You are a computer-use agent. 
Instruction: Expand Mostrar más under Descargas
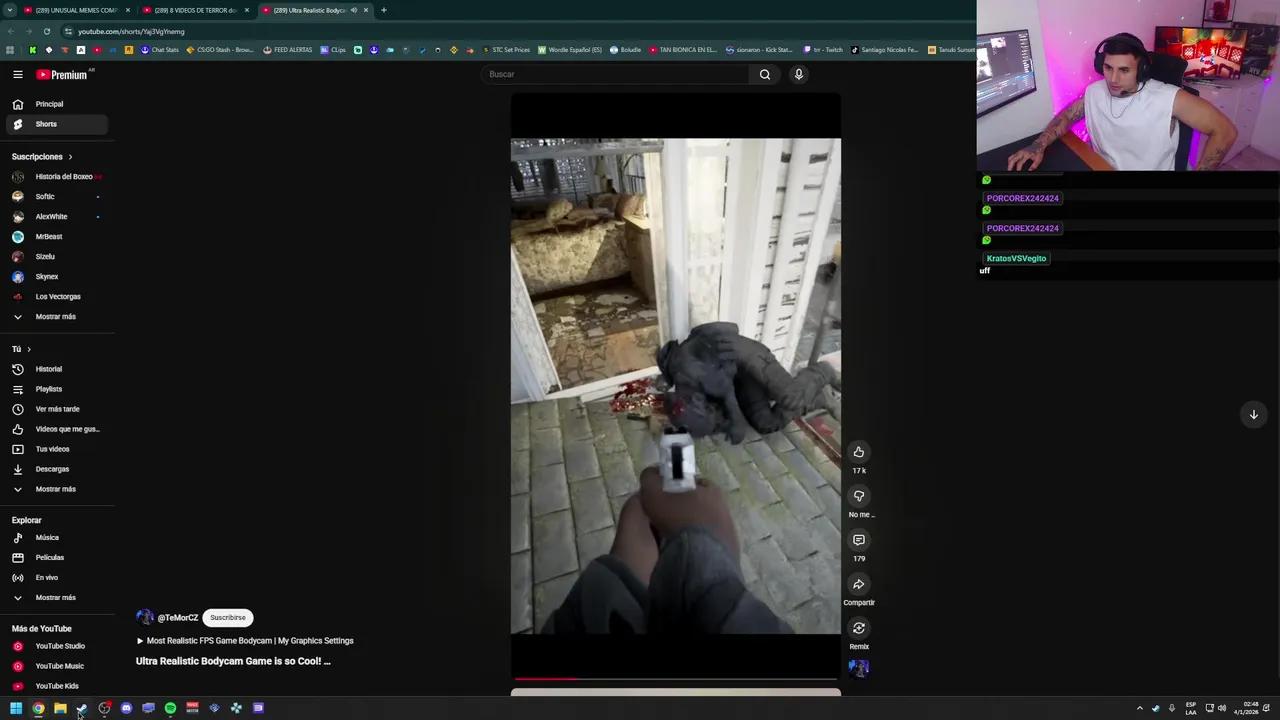pyautogui.click(x=56, y=489)
